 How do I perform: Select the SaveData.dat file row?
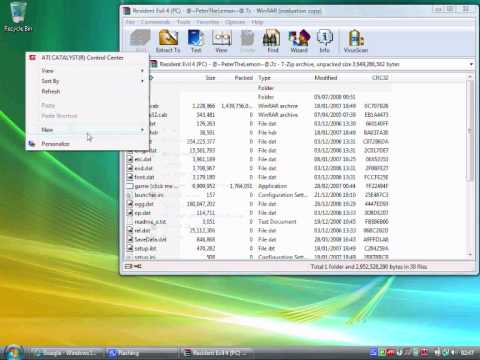click(258, 240)
